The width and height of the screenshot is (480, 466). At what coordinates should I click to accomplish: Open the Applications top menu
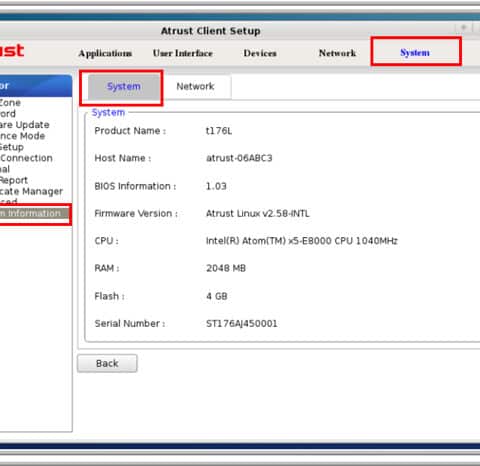[x=105, y=53]
